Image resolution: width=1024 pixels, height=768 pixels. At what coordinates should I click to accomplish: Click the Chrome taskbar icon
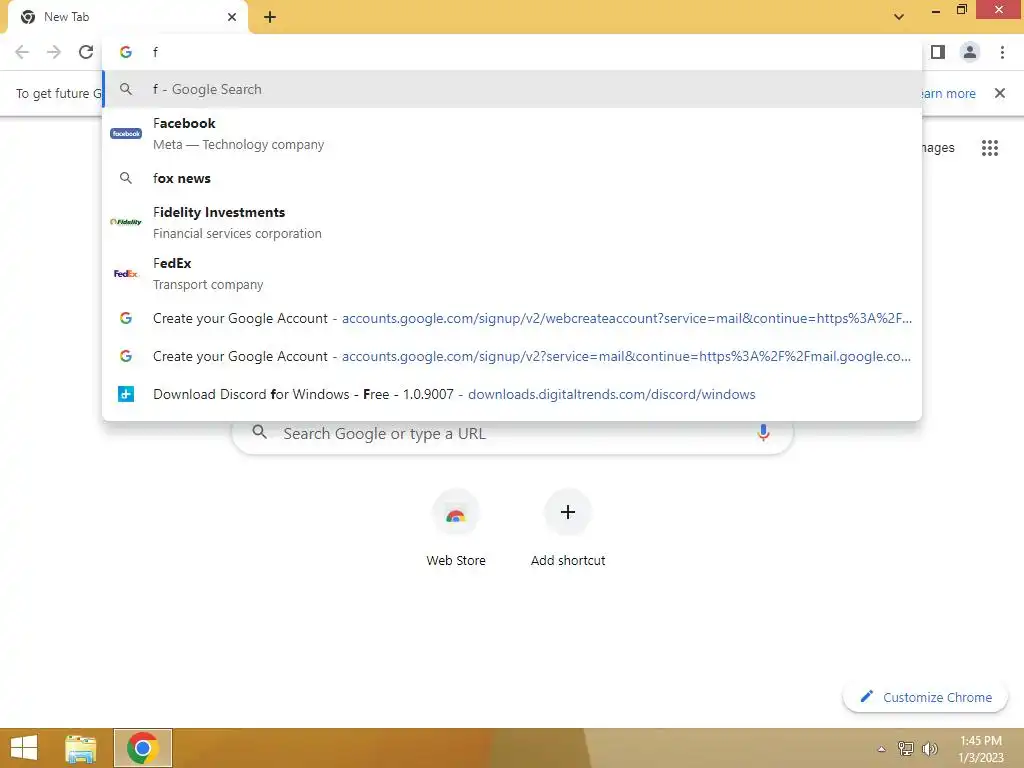click(142, 748)
